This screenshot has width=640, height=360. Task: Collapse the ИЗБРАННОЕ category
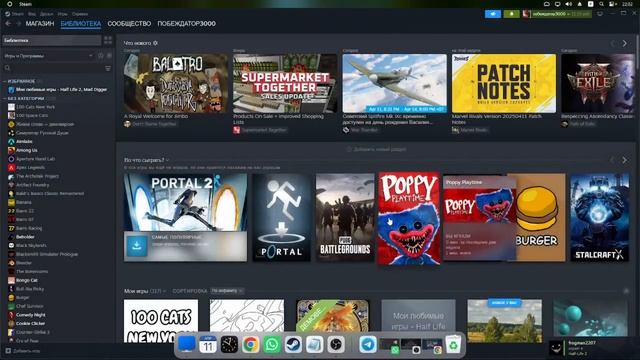(21, 81)
